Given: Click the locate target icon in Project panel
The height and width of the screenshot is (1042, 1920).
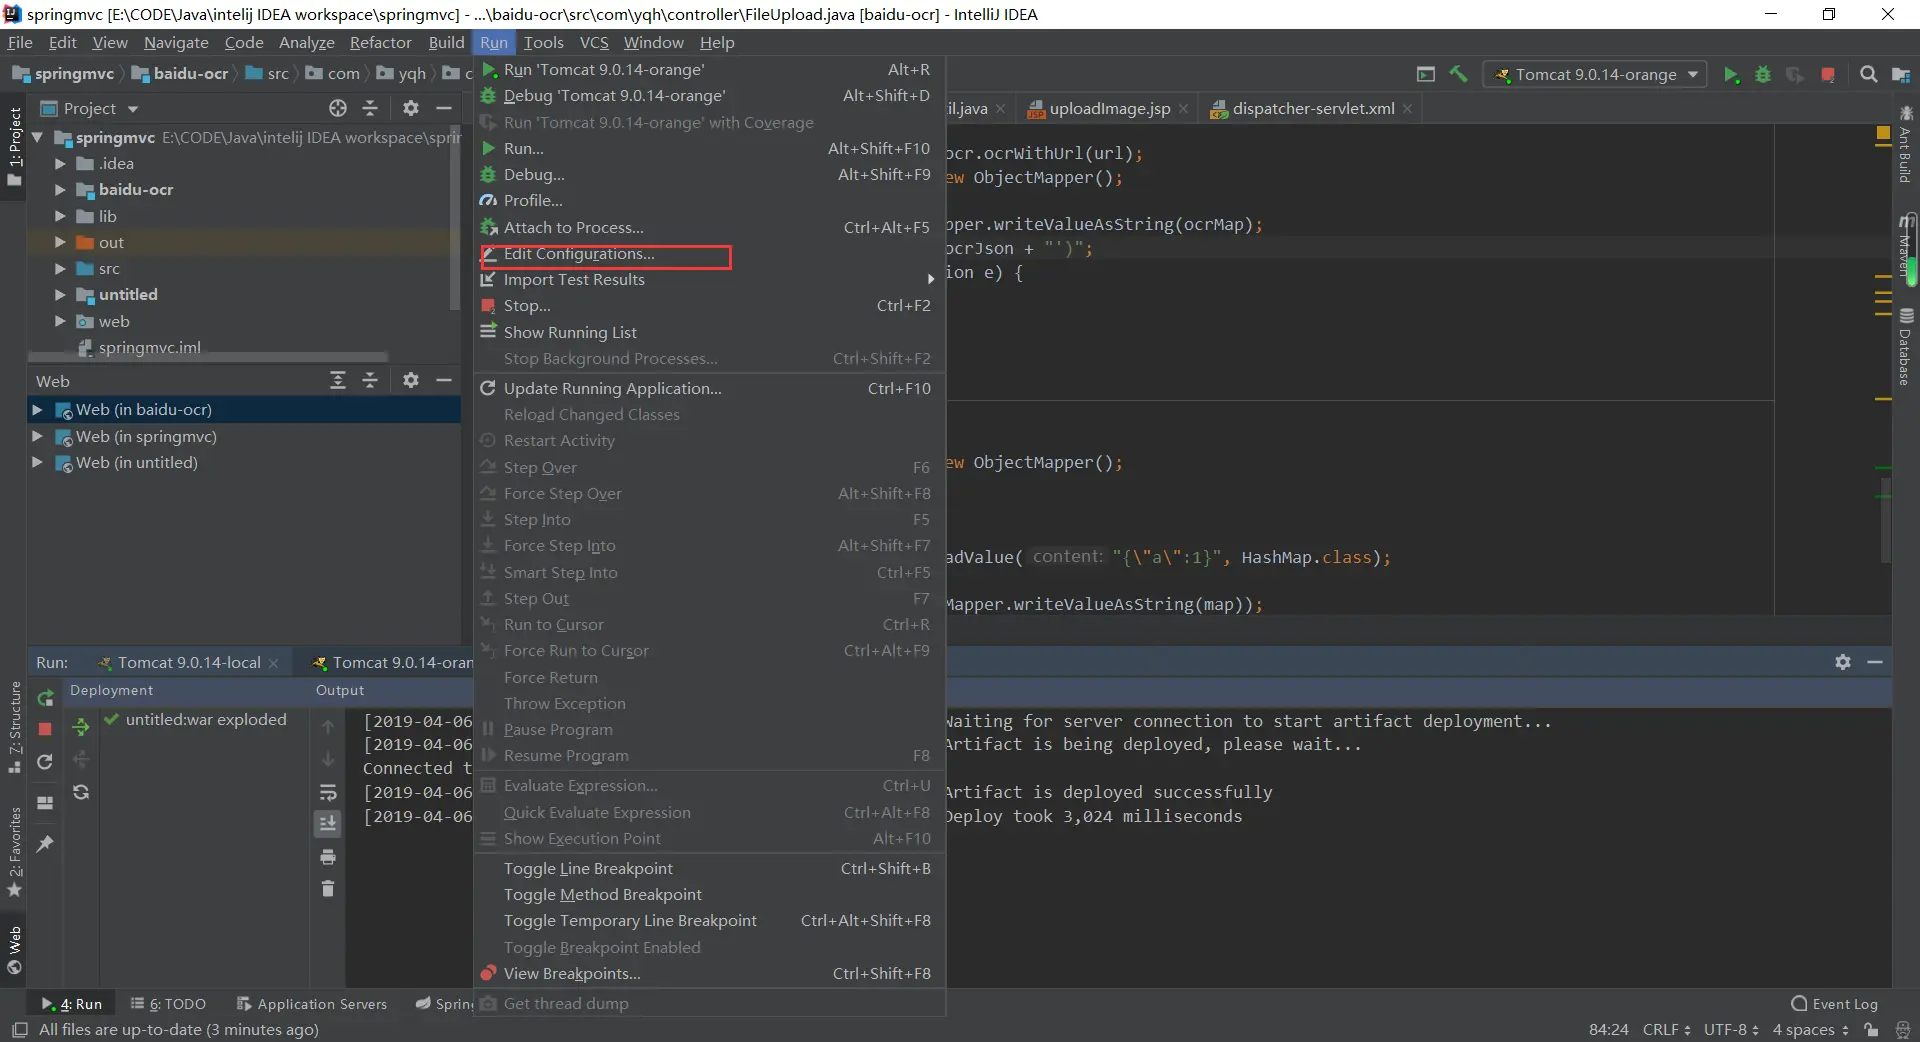Looking at the screenshot, I should coord(338,108).
